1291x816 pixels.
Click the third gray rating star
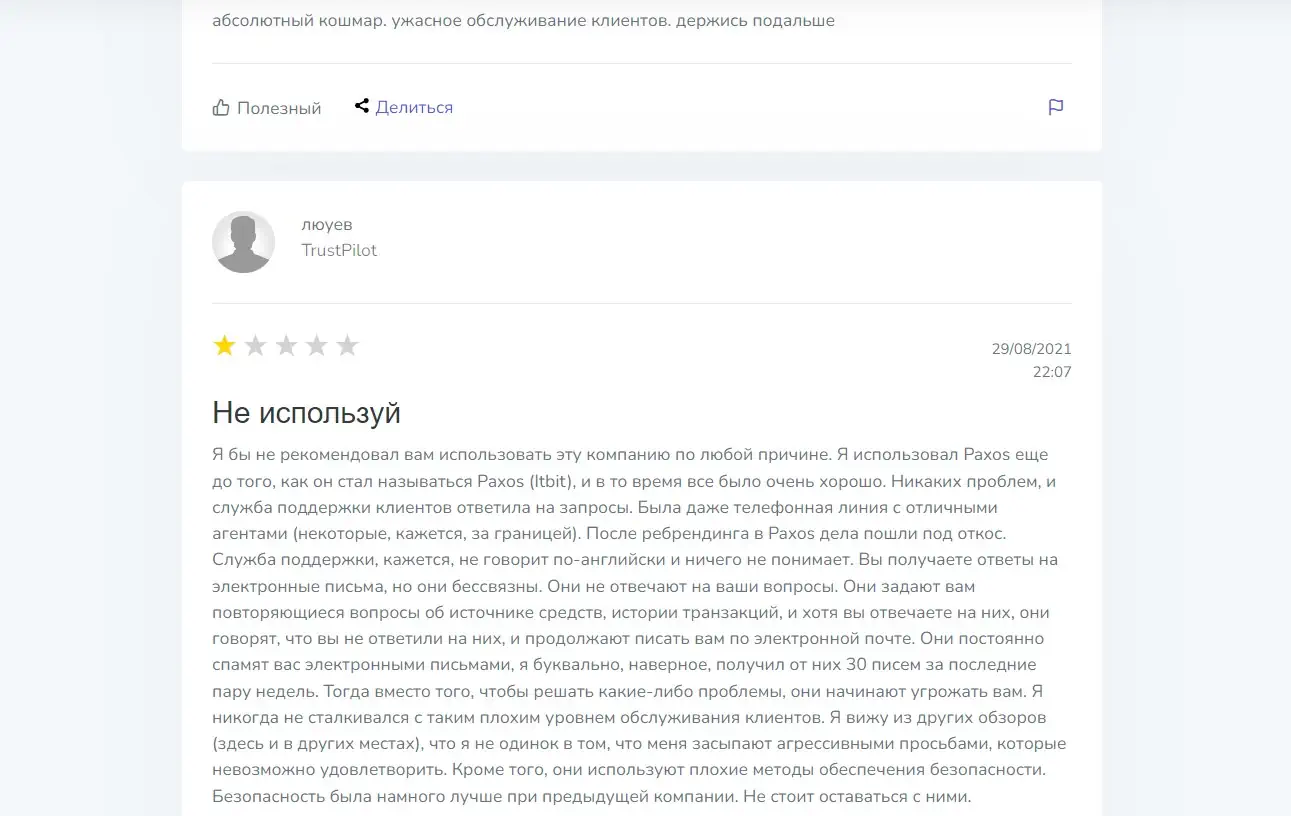[286, 346]
